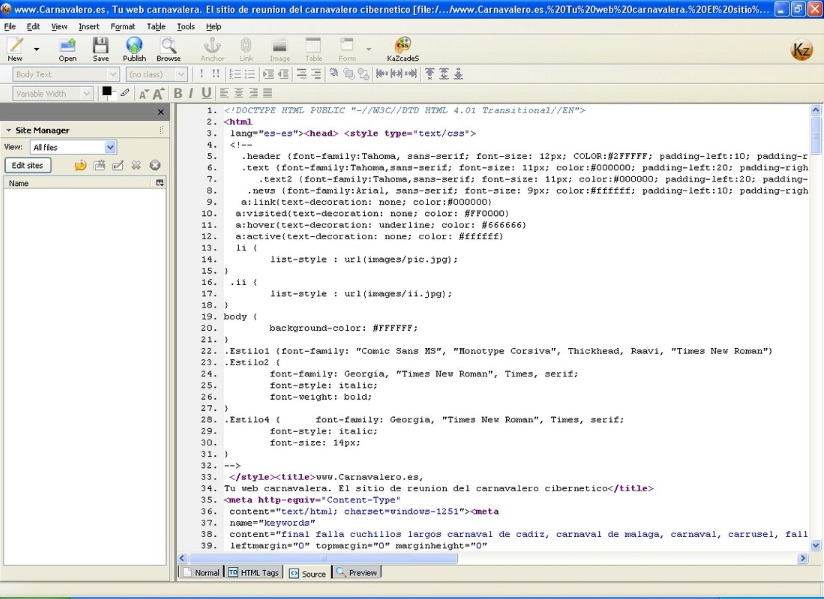Click the Site Manager refresh icon
Viewport: 824px width, 599px height.
(81, 165)
